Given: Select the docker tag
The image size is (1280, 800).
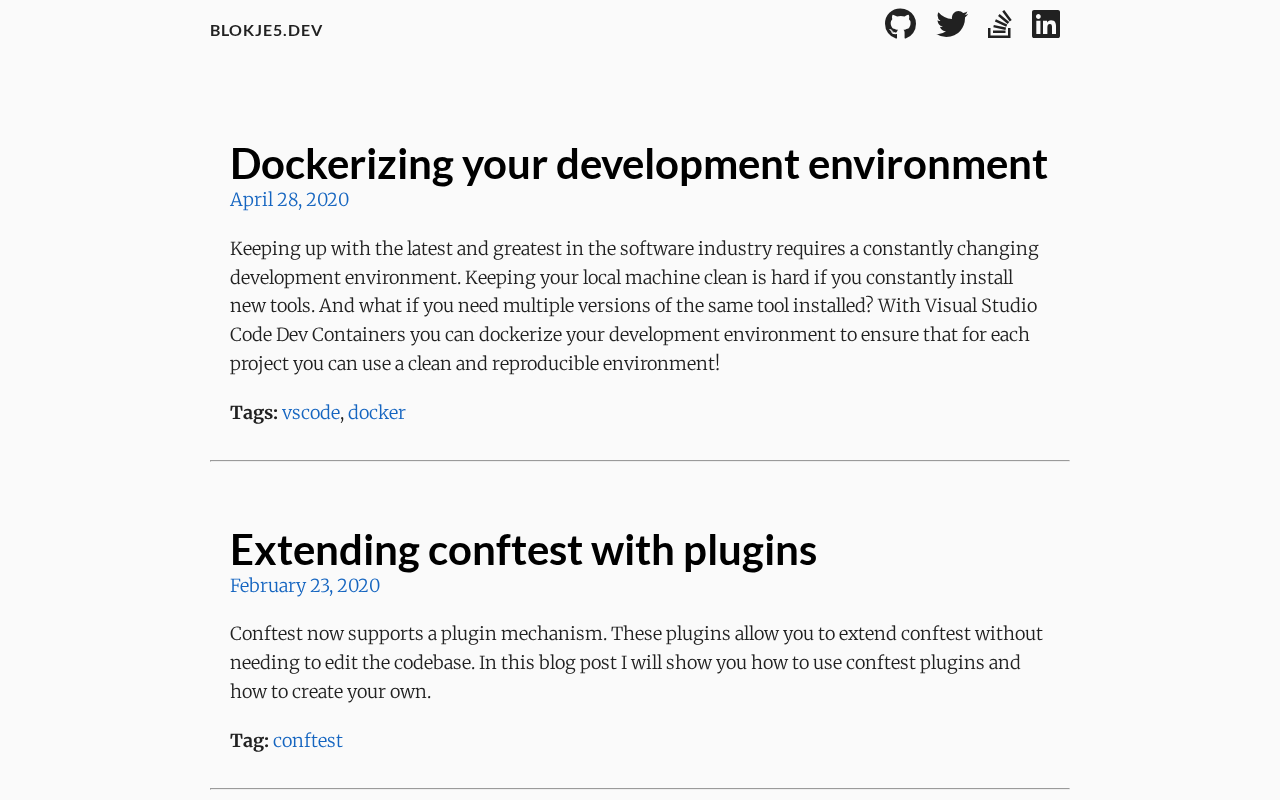Looking at the screenshot, I should click(x=376, y=412).
